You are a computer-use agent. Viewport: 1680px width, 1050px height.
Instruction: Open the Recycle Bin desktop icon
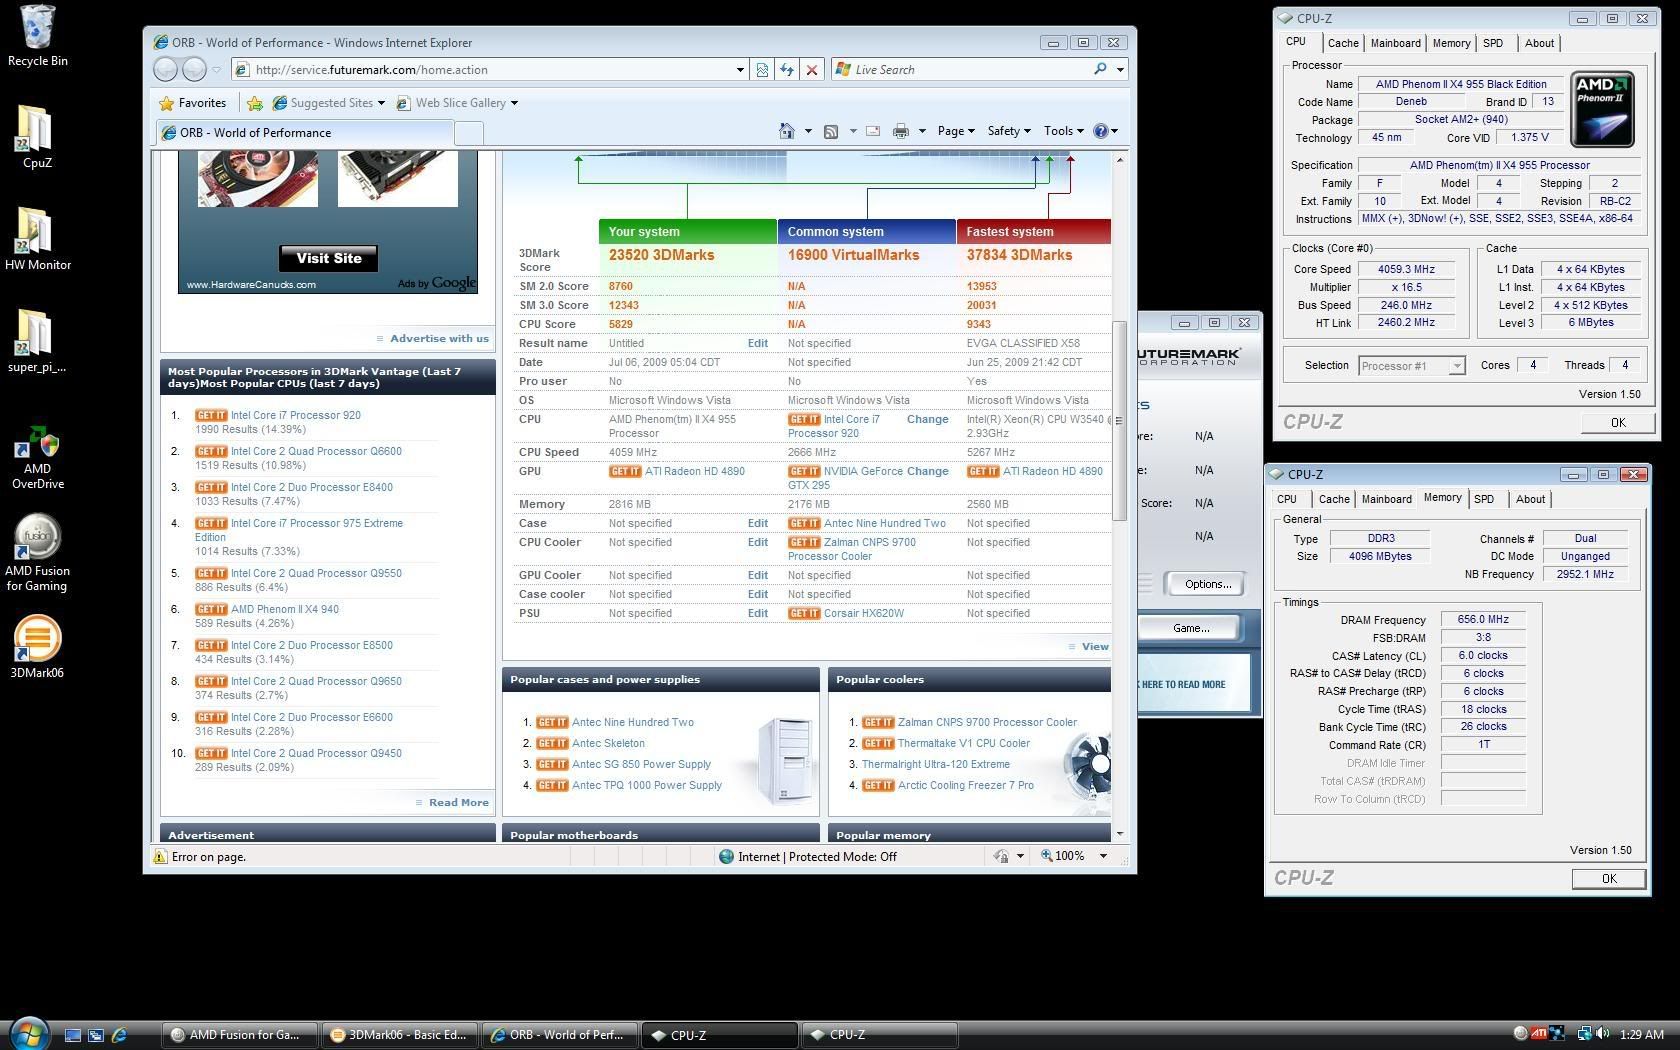click(37, 35)
